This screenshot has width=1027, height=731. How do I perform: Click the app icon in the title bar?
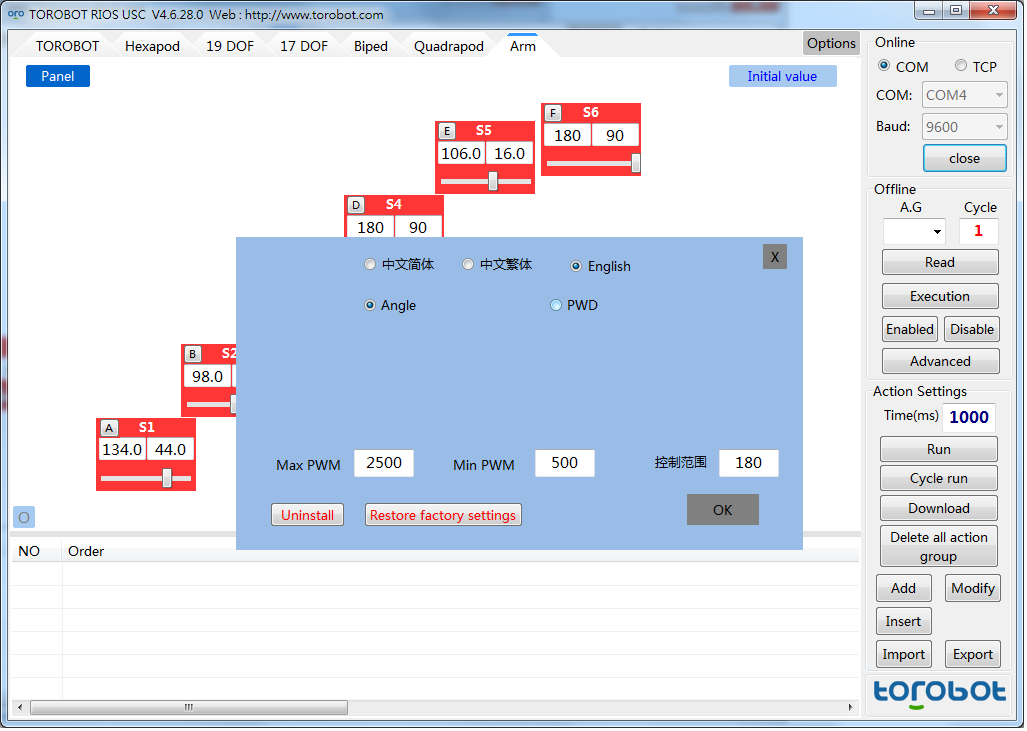15,14
